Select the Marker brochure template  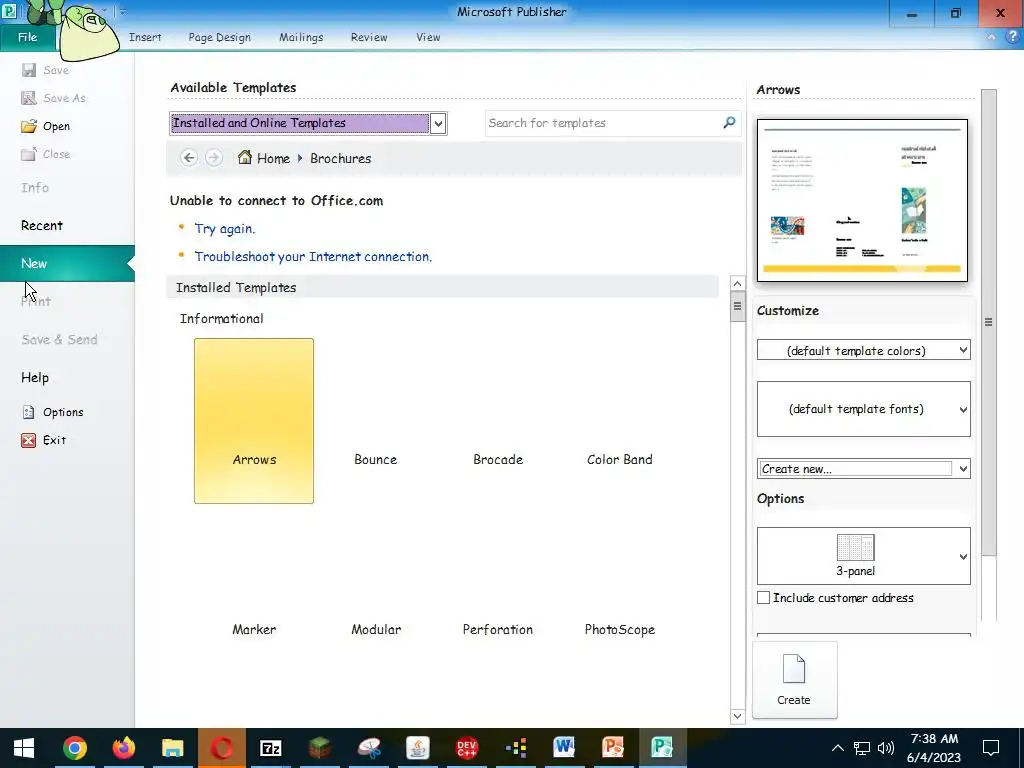click(x=254, y=591)
